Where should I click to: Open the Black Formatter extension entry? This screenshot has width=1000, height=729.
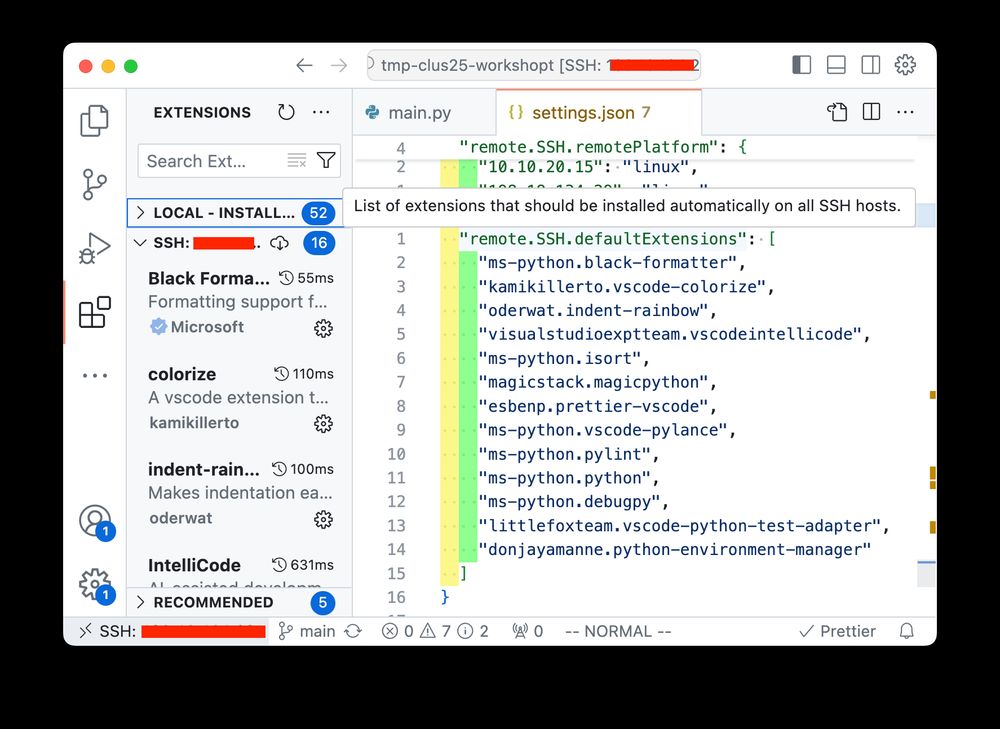pos(240,304)
